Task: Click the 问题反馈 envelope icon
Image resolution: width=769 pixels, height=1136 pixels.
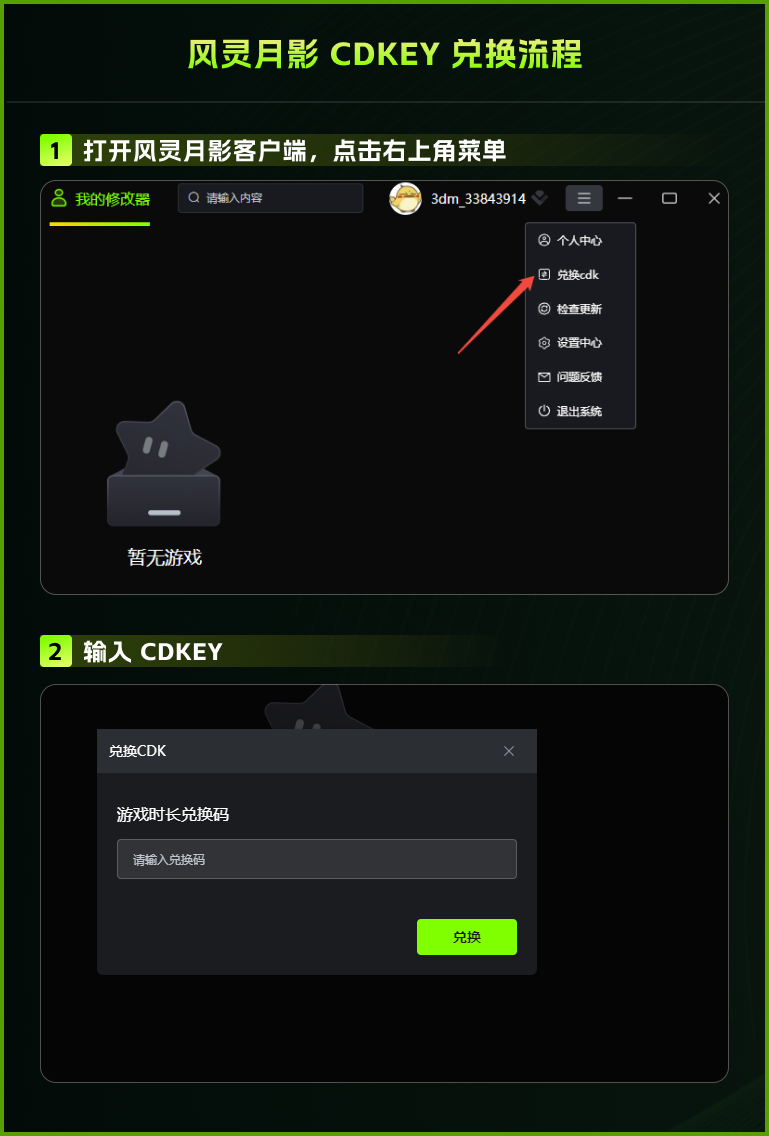Action: (544, 377)
